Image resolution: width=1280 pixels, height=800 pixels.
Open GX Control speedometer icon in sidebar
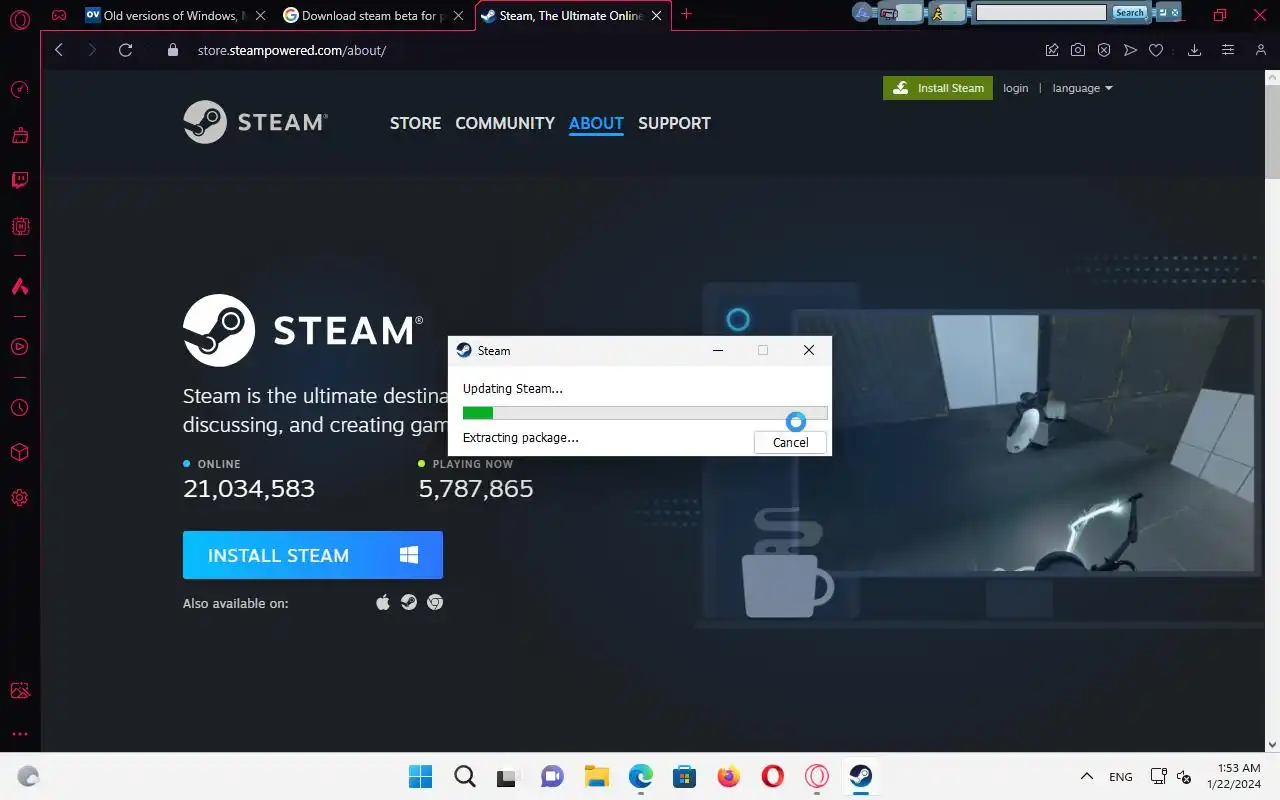point(19,90)
